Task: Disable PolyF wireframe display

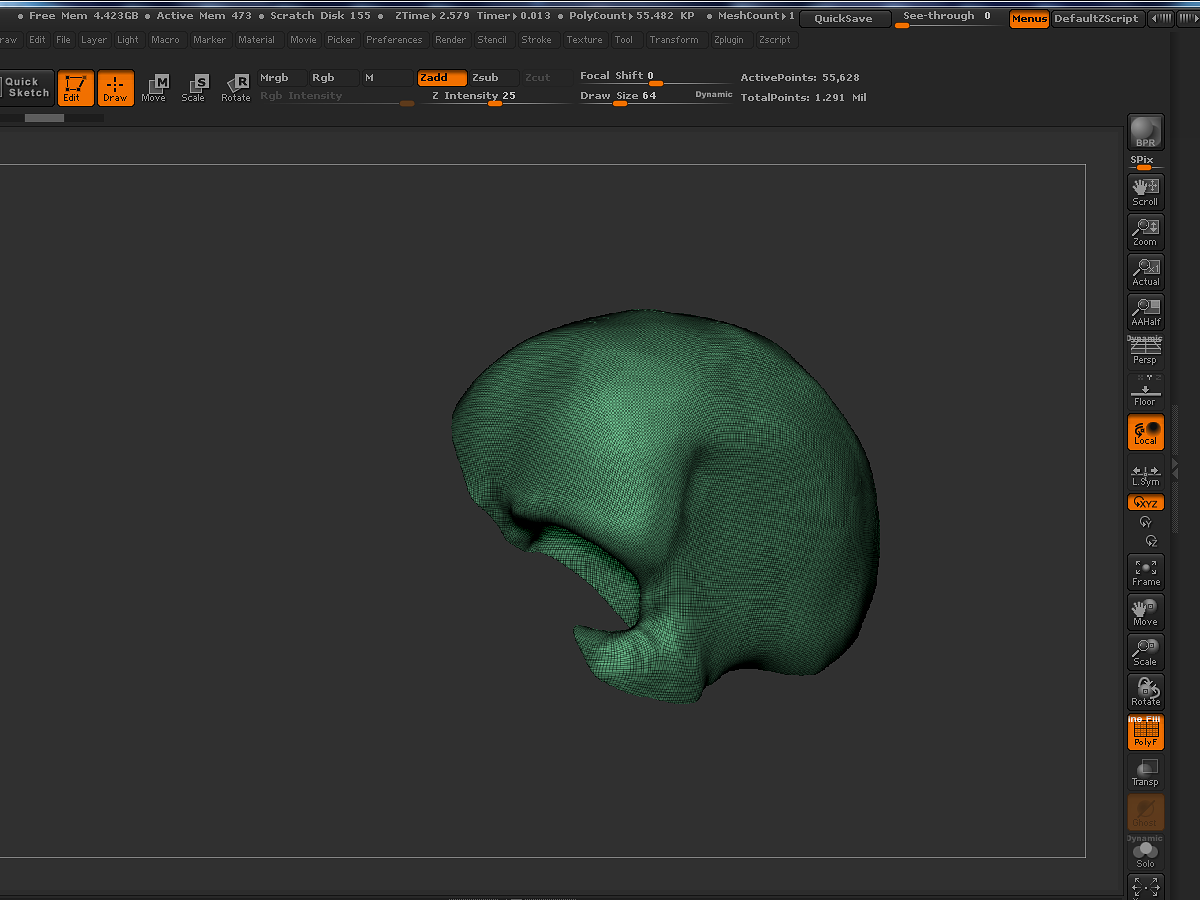Action: click(1145, 733)
